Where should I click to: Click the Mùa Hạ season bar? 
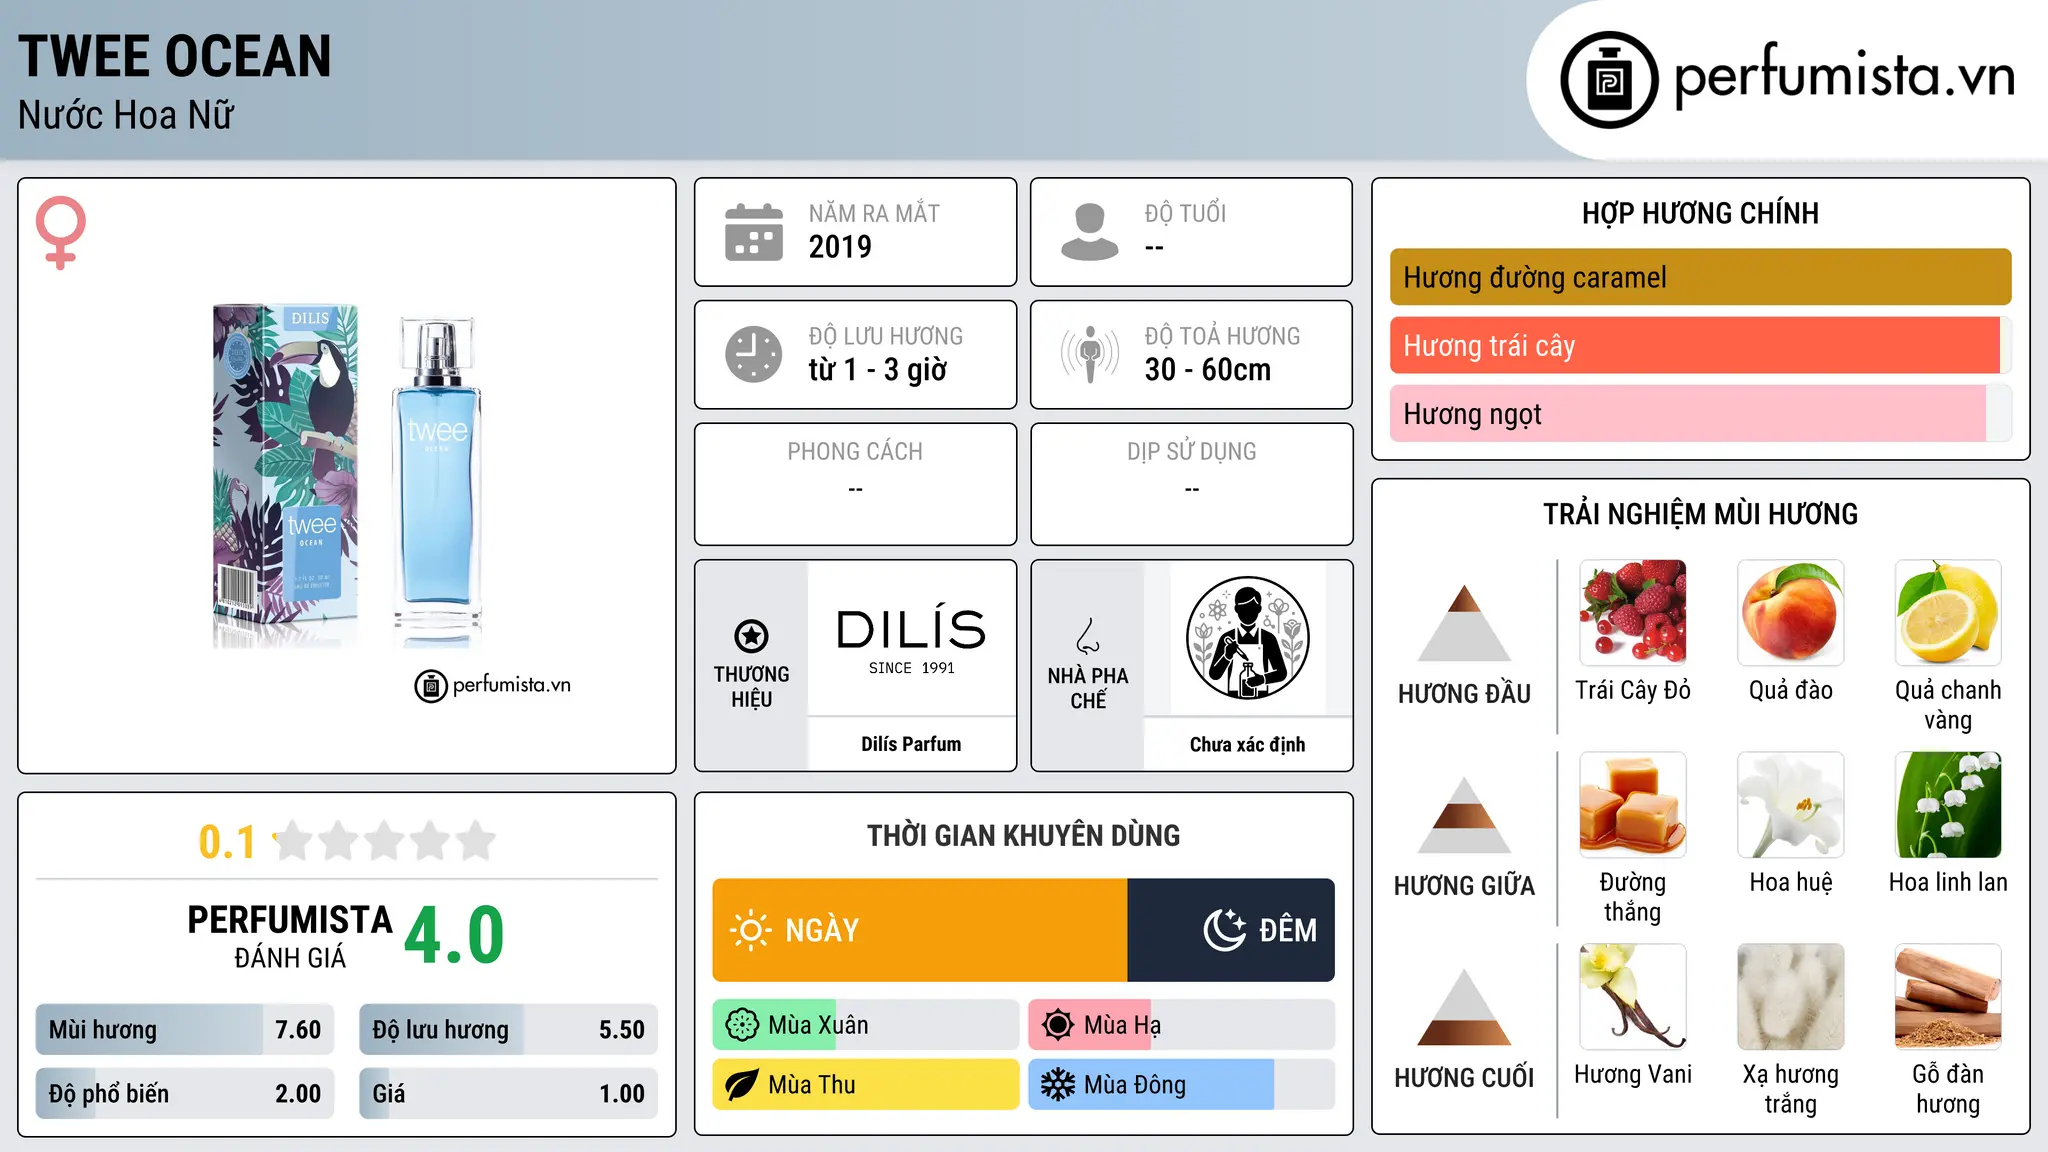pyautogui.click(x=1182, y=1025)
